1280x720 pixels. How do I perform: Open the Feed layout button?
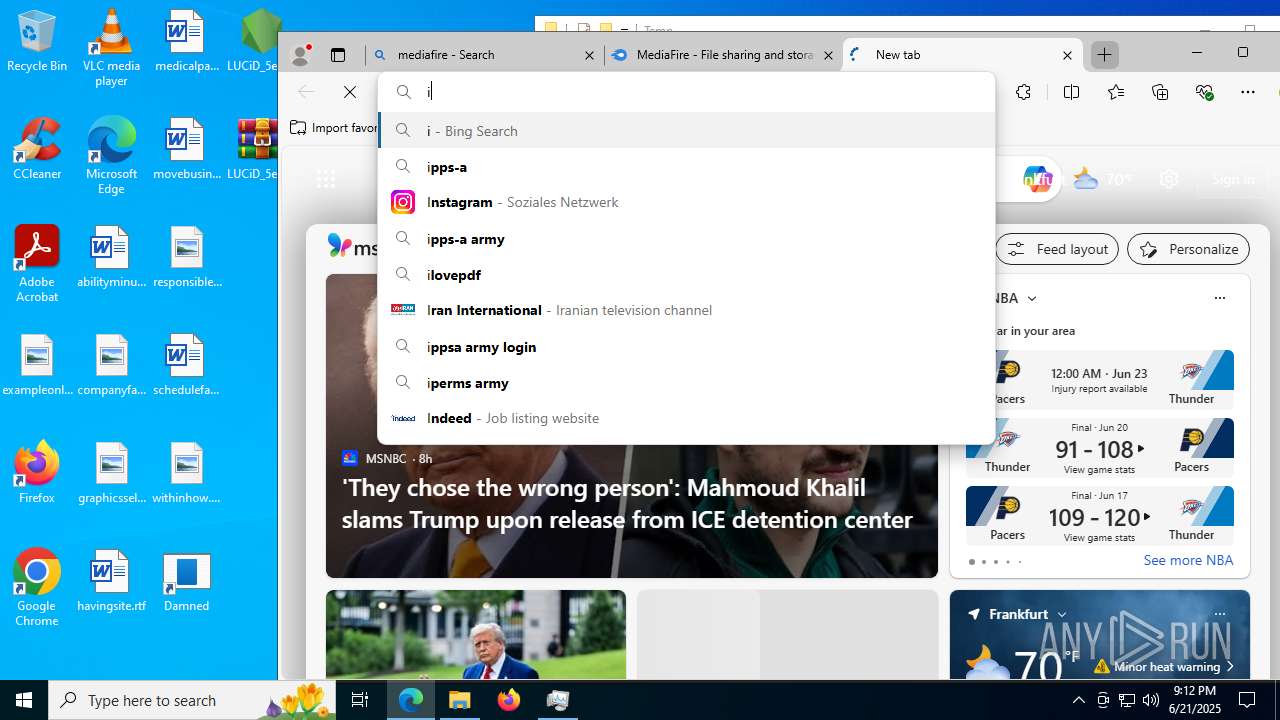[x=1057, y=249]
